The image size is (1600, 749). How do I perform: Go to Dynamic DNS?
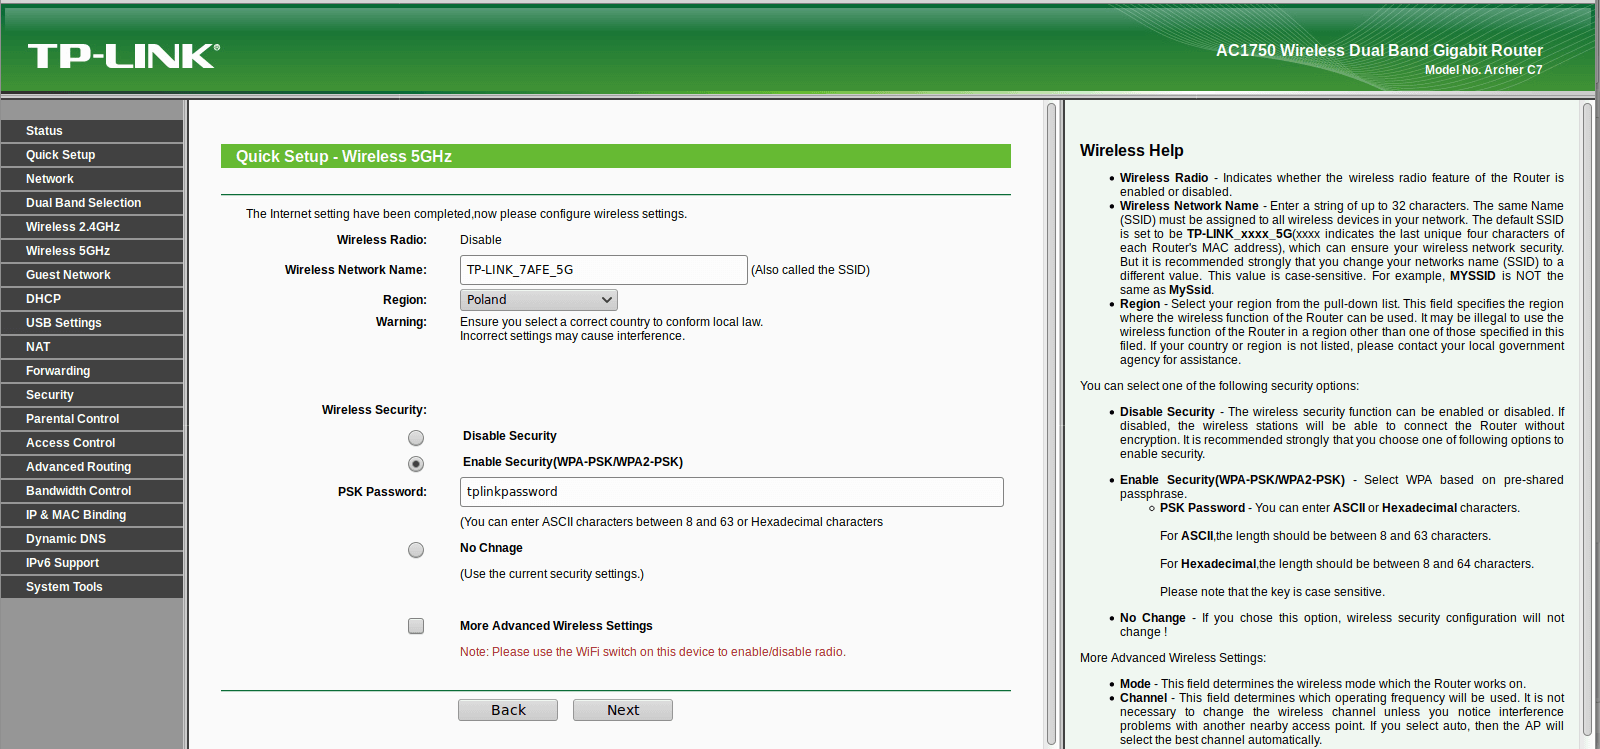pos(92,539)
